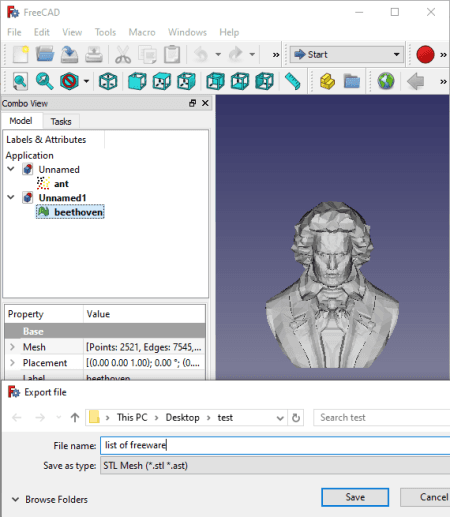Click the Cut scissors icon
450x517 pixels.
[123, 54]
